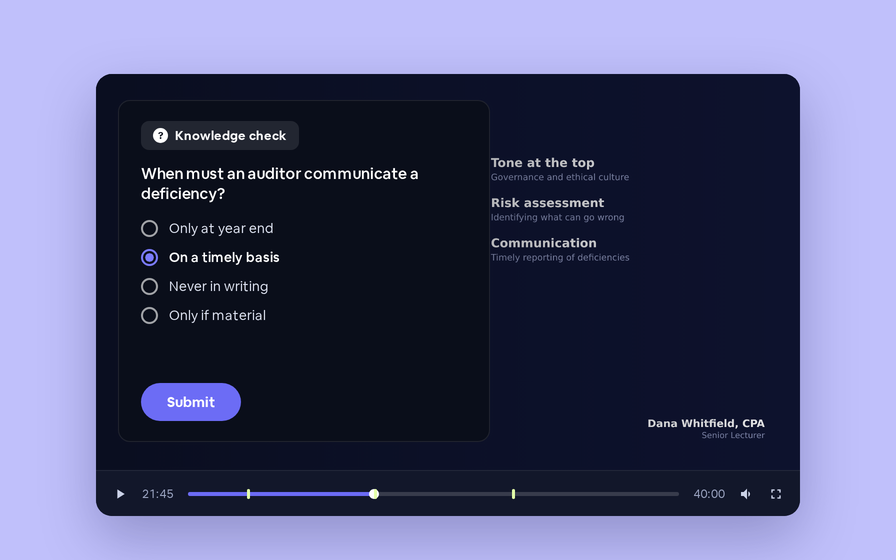Viewport: 896px width, 560px height.
Task: Click the progress bar scrubber handle
Action: pos(374,494)
